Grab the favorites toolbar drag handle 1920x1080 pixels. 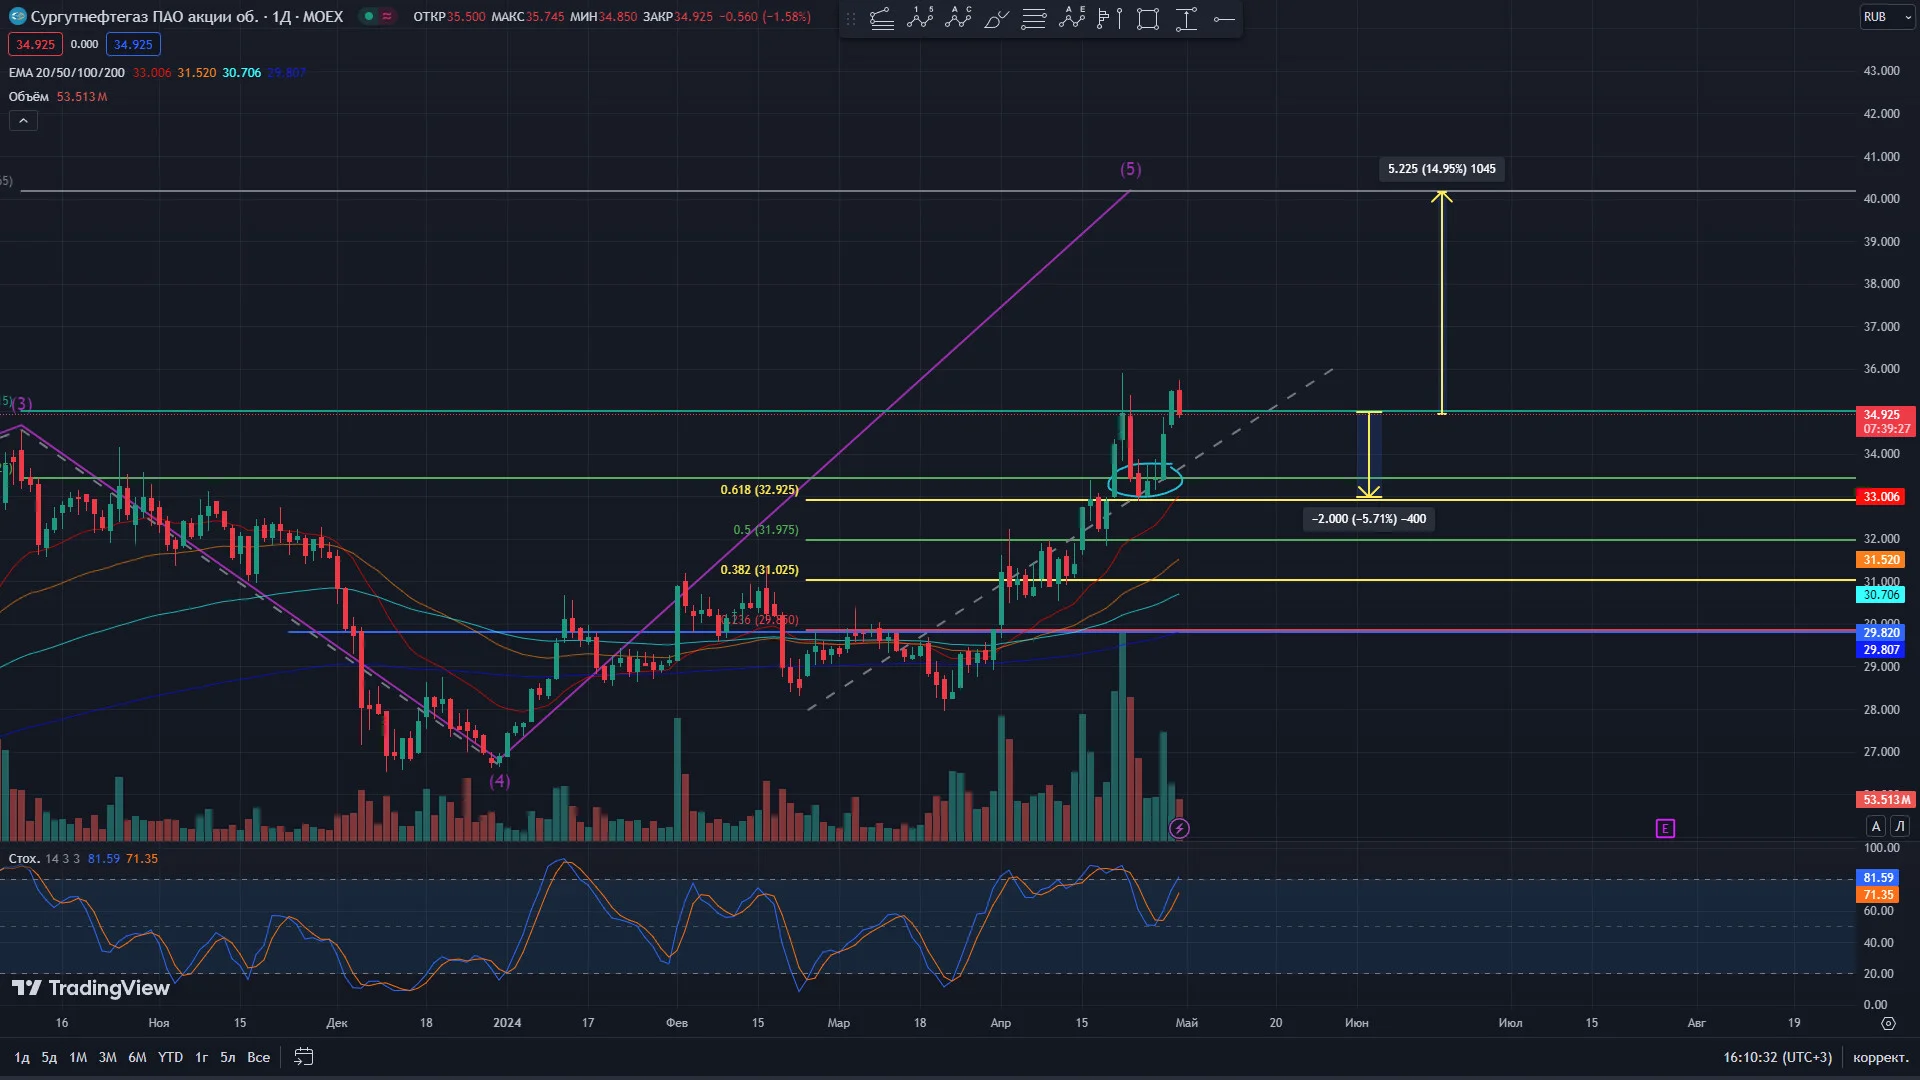coord(851,19)
